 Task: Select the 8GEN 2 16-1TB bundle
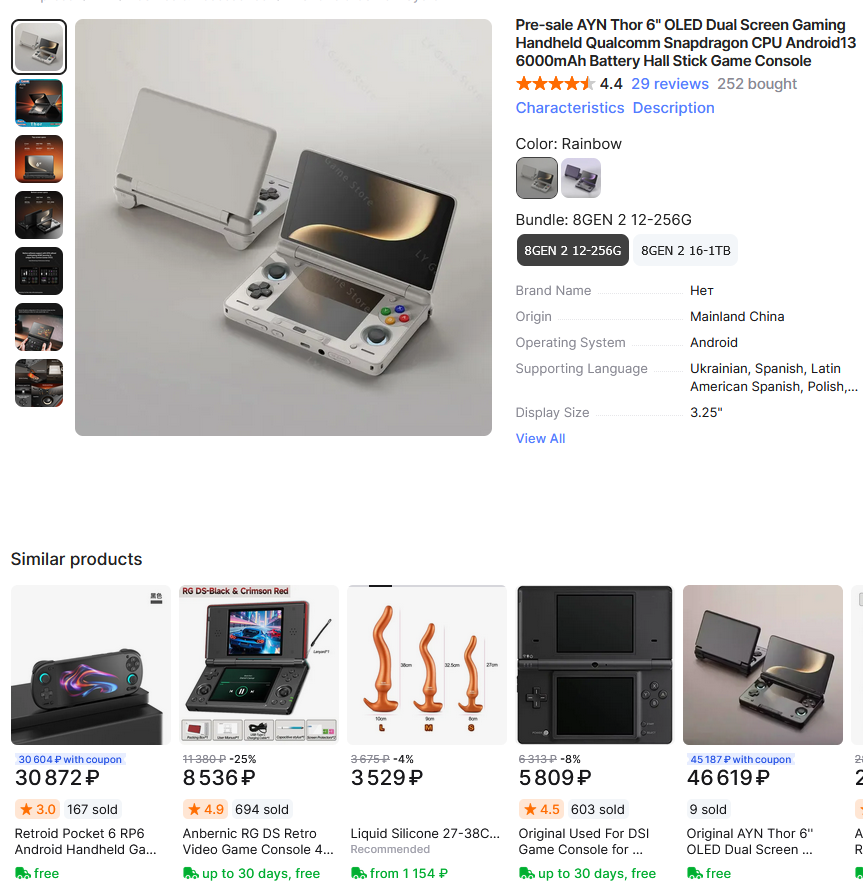[686, 251]
